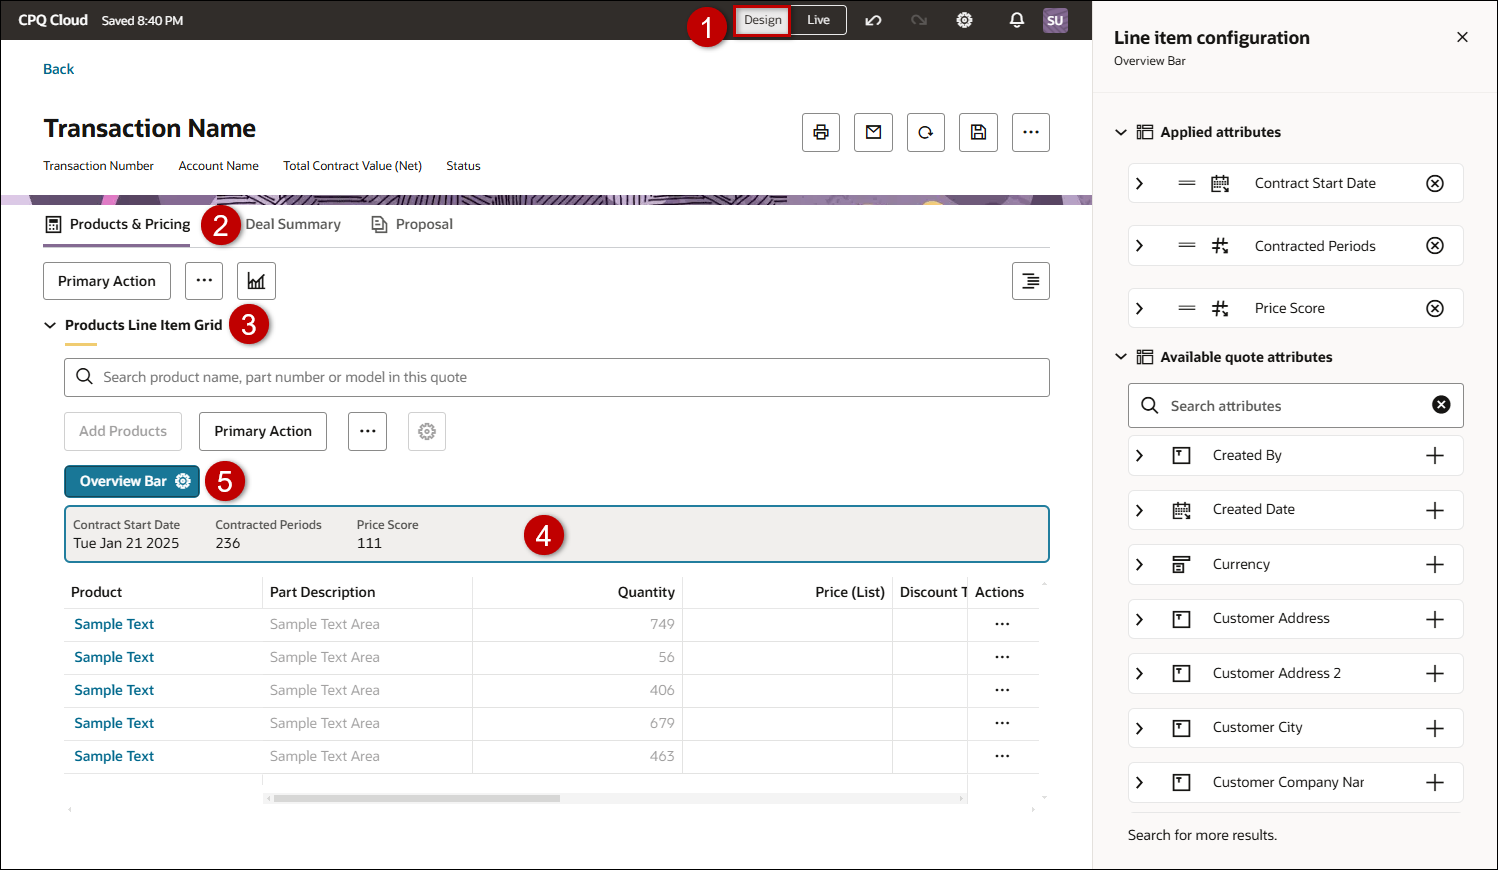Open the notifications bell

click(x=1017, y=20)
